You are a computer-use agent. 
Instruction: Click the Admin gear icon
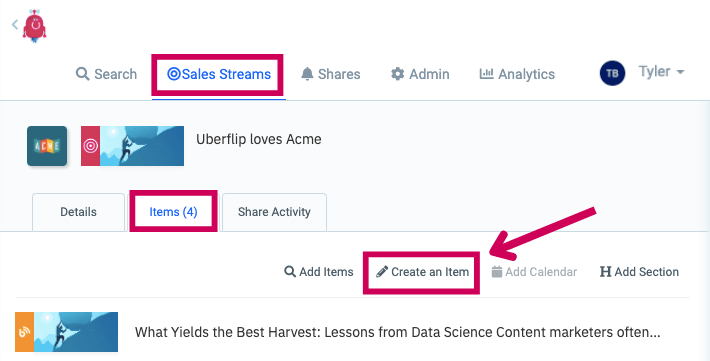(x=398, y=74)
